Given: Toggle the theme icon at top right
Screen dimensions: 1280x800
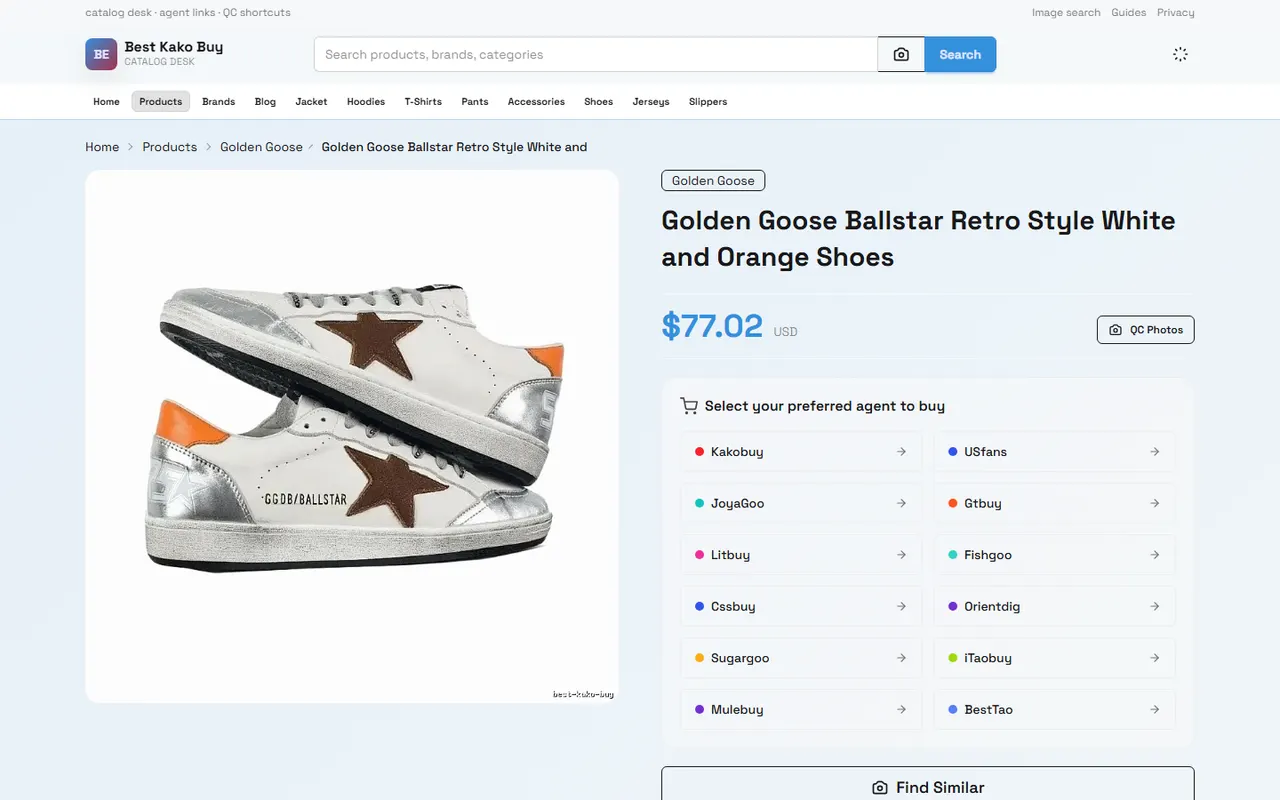Looking at the screenshot, I should point(1180,55).
